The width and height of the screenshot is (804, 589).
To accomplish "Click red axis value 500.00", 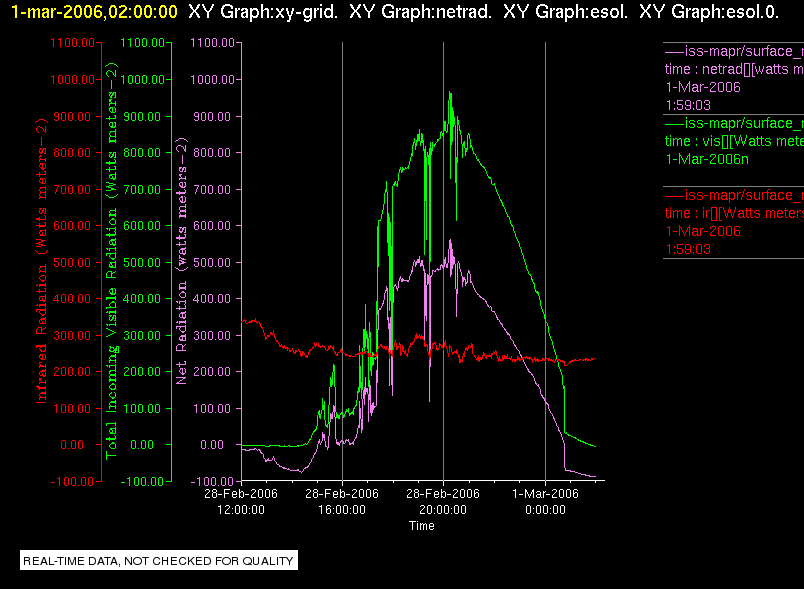I will (x=72, y=262).
